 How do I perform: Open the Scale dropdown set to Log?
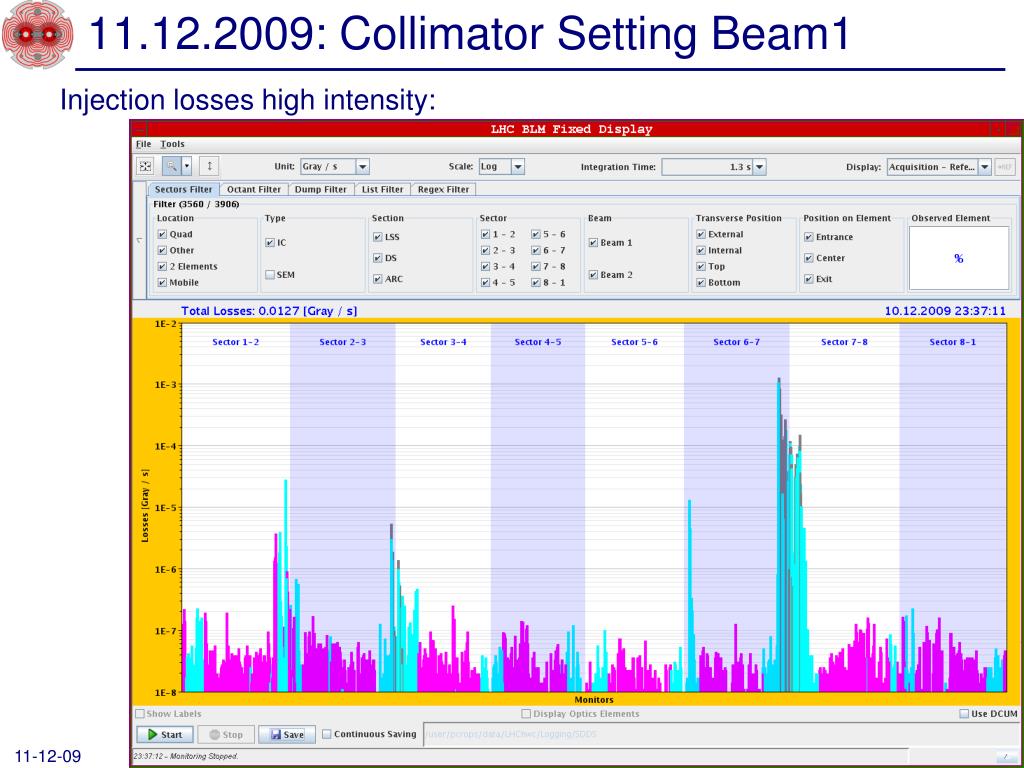tap(517, 167)
